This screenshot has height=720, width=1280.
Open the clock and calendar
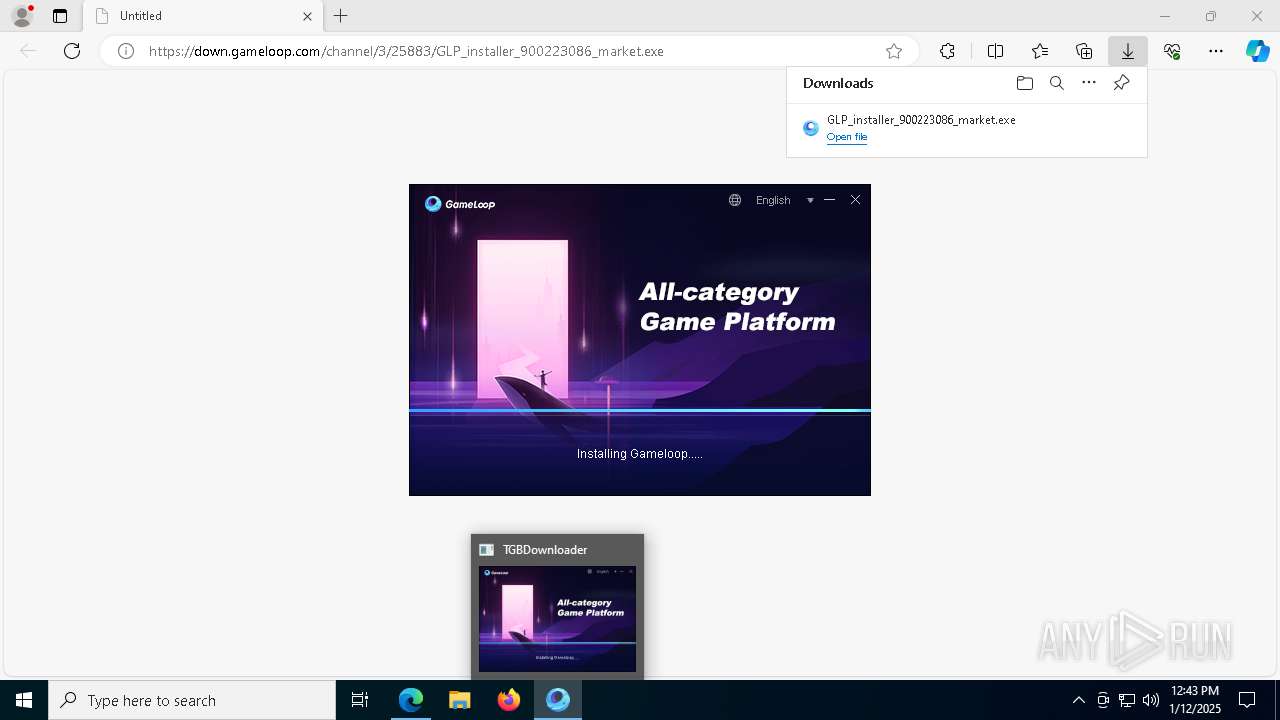coord(1195,700)
